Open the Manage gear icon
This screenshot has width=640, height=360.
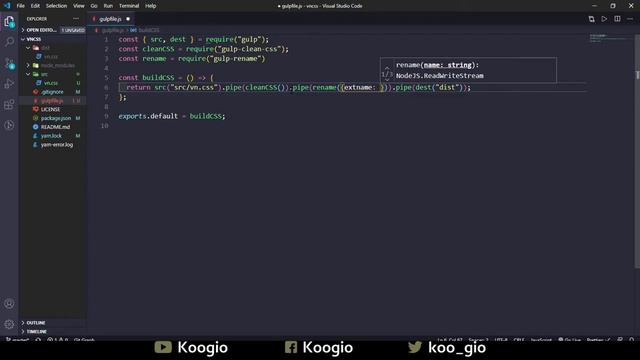(x=9, y=324)
